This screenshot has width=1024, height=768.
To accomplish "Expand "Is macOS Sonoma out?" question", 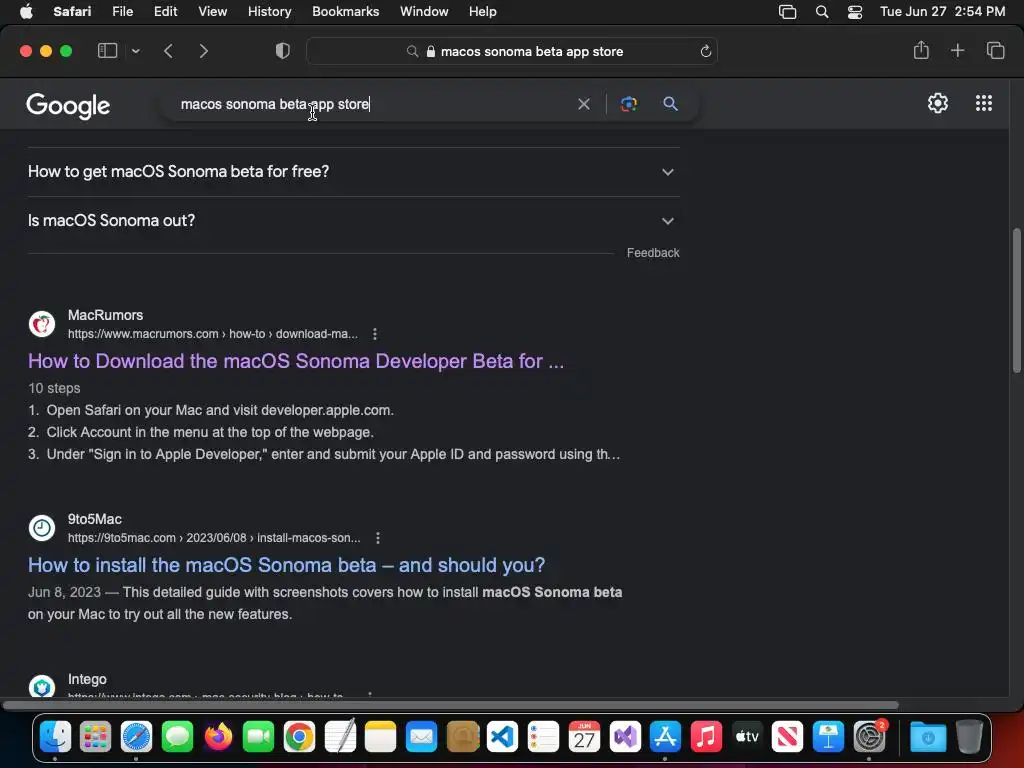I will click(353, 221).
